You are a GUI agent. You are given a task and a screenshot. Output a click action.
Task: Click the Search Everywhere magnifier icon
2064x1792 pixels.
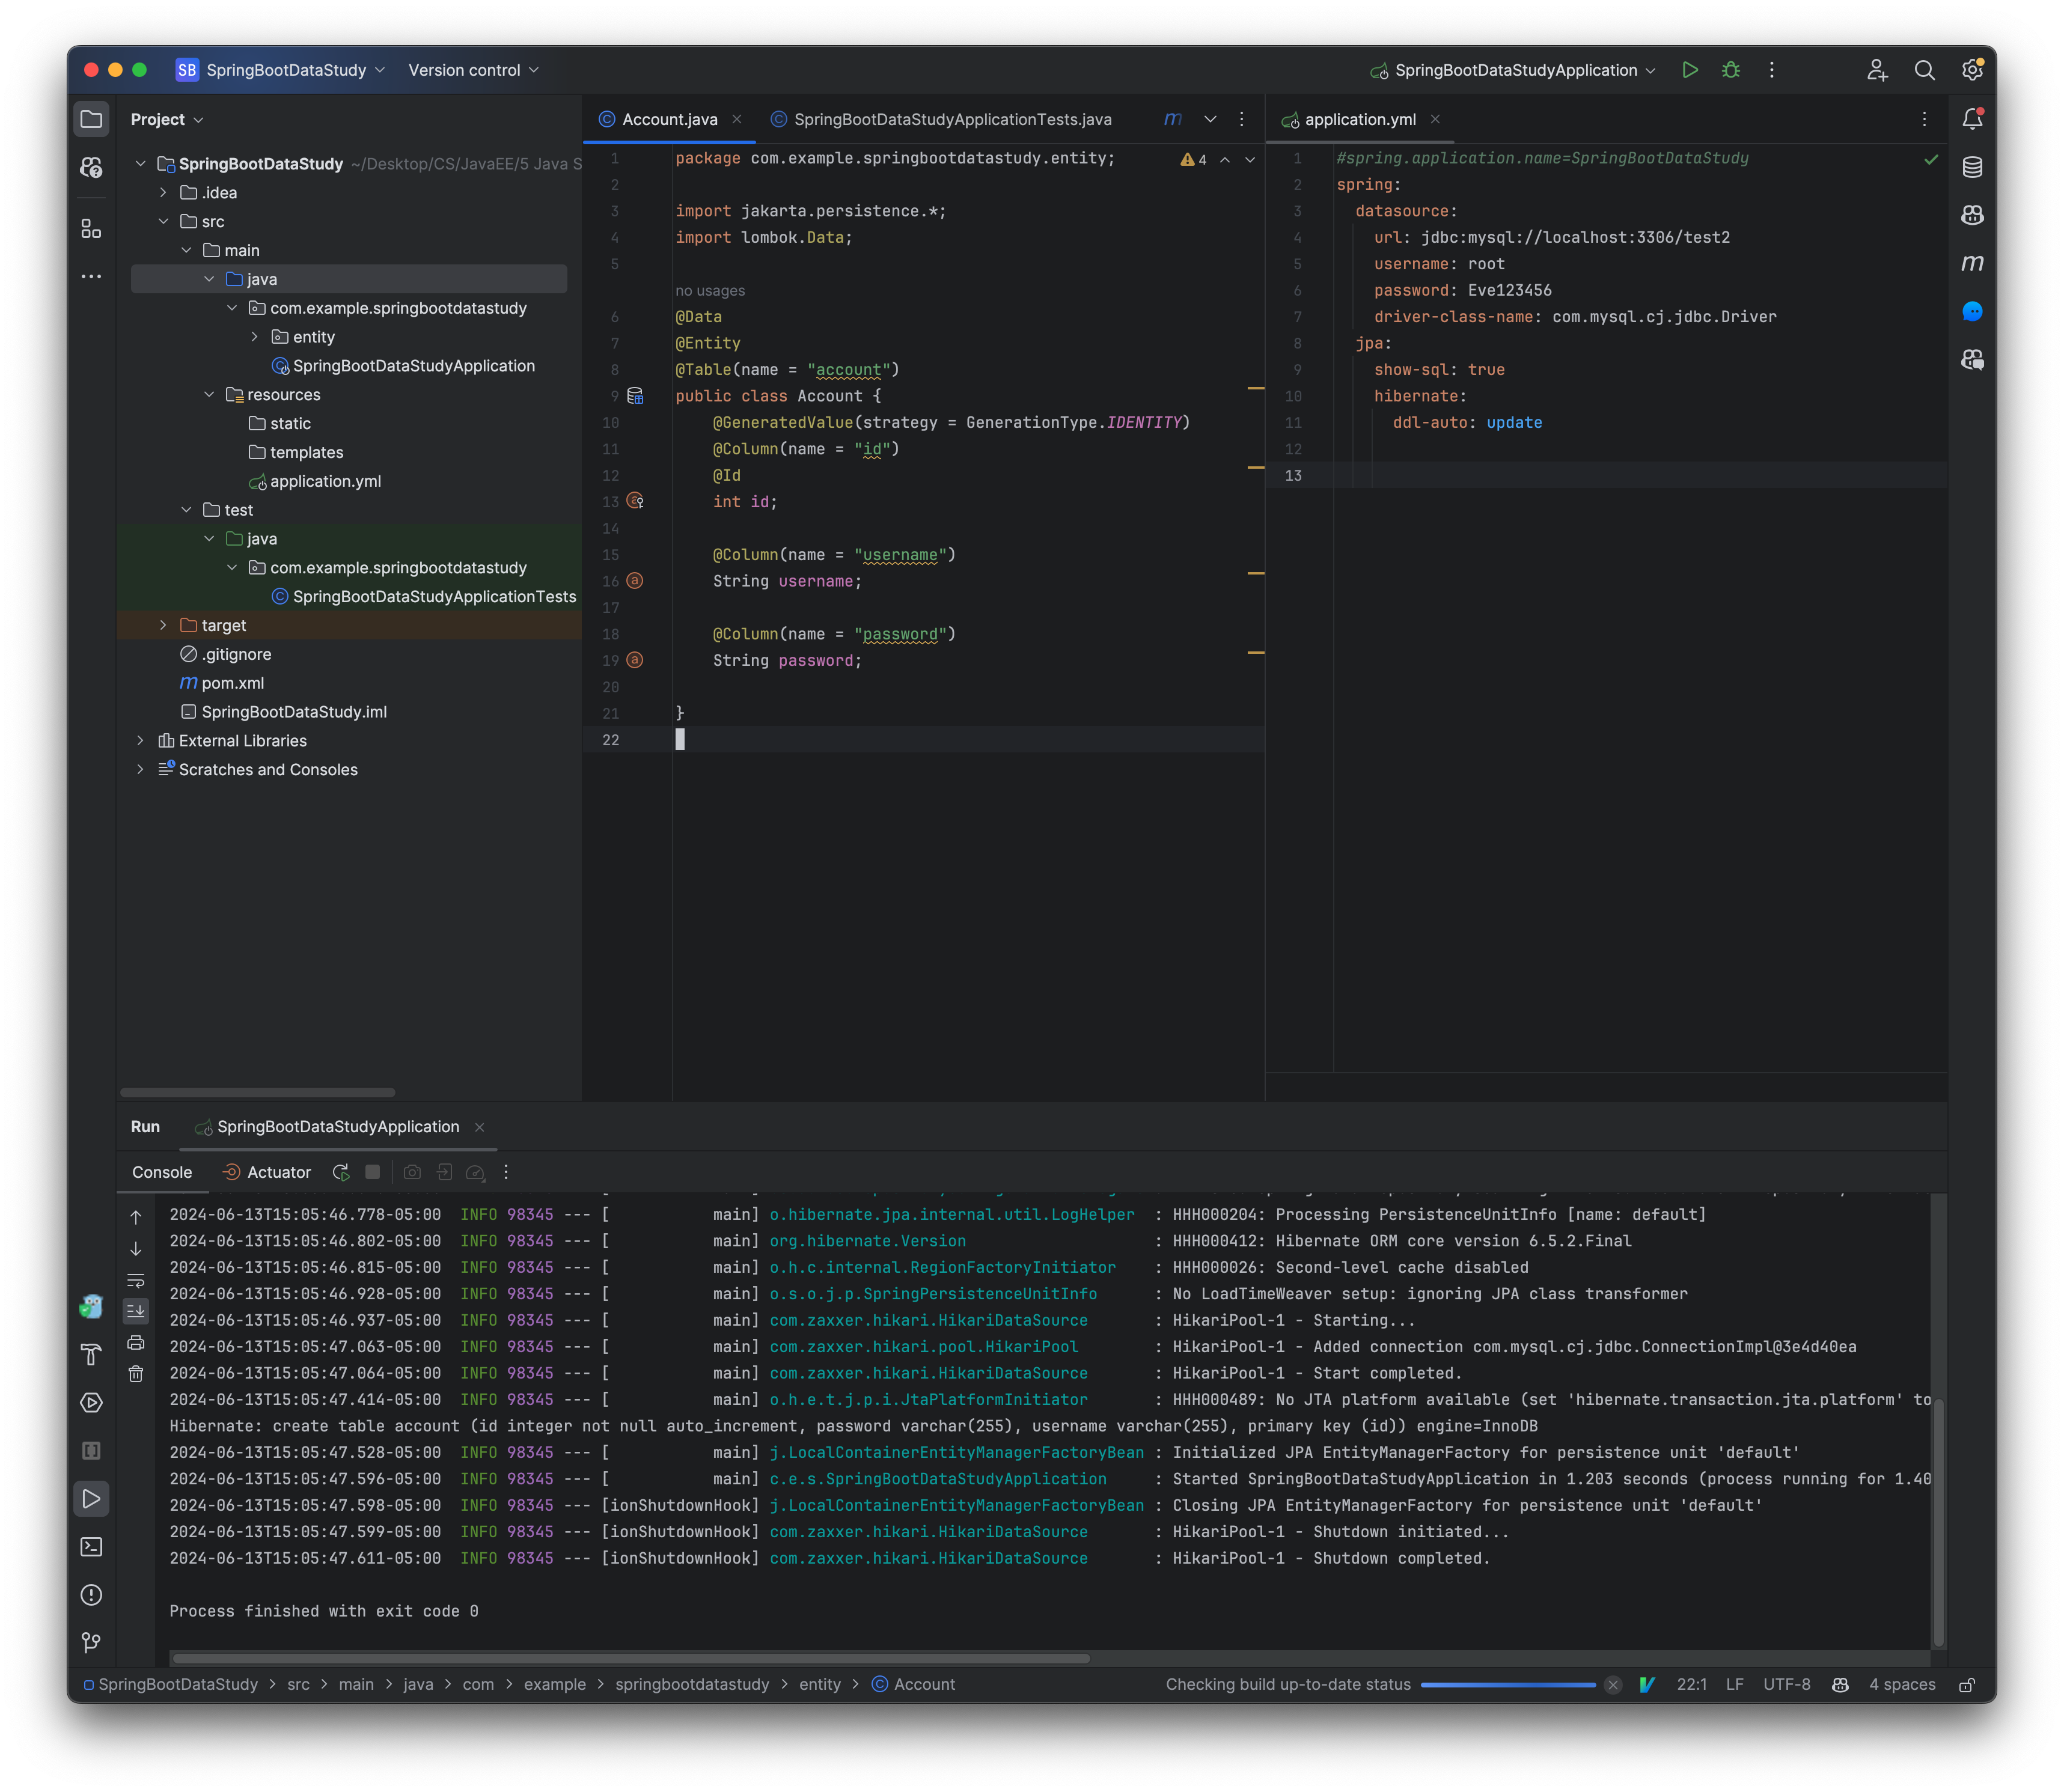coord(1924,70)
